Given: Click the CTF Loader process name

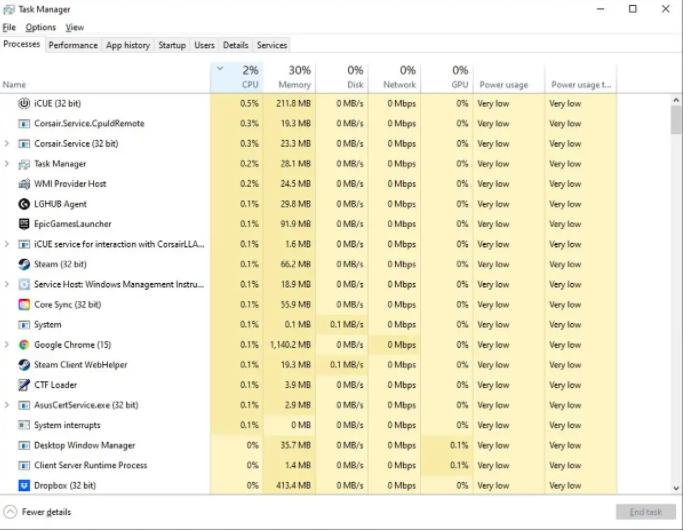Looking at the screenshot, I should pos(56,385).
